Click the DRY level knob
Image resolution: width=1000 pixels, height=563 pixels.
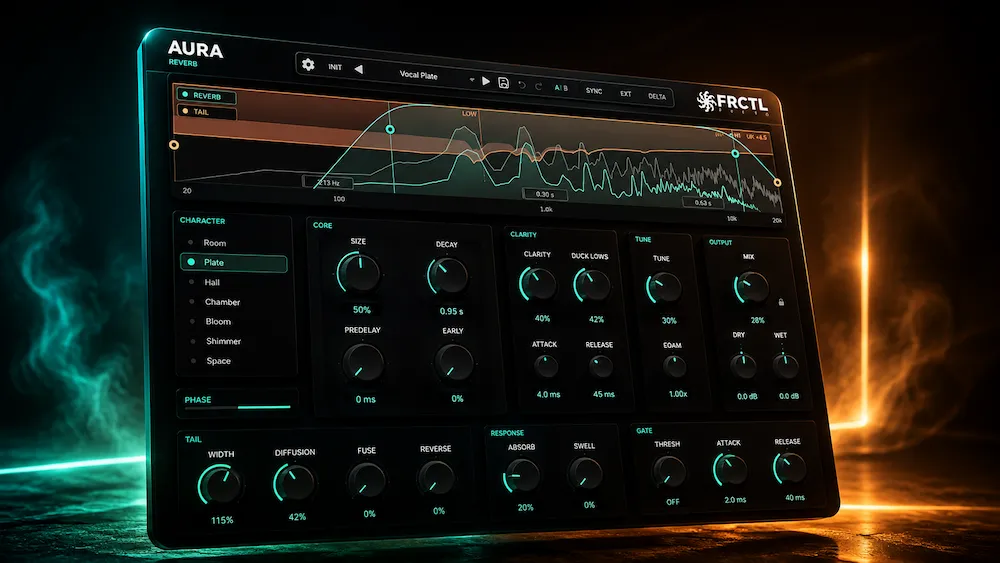click(743, 365)
